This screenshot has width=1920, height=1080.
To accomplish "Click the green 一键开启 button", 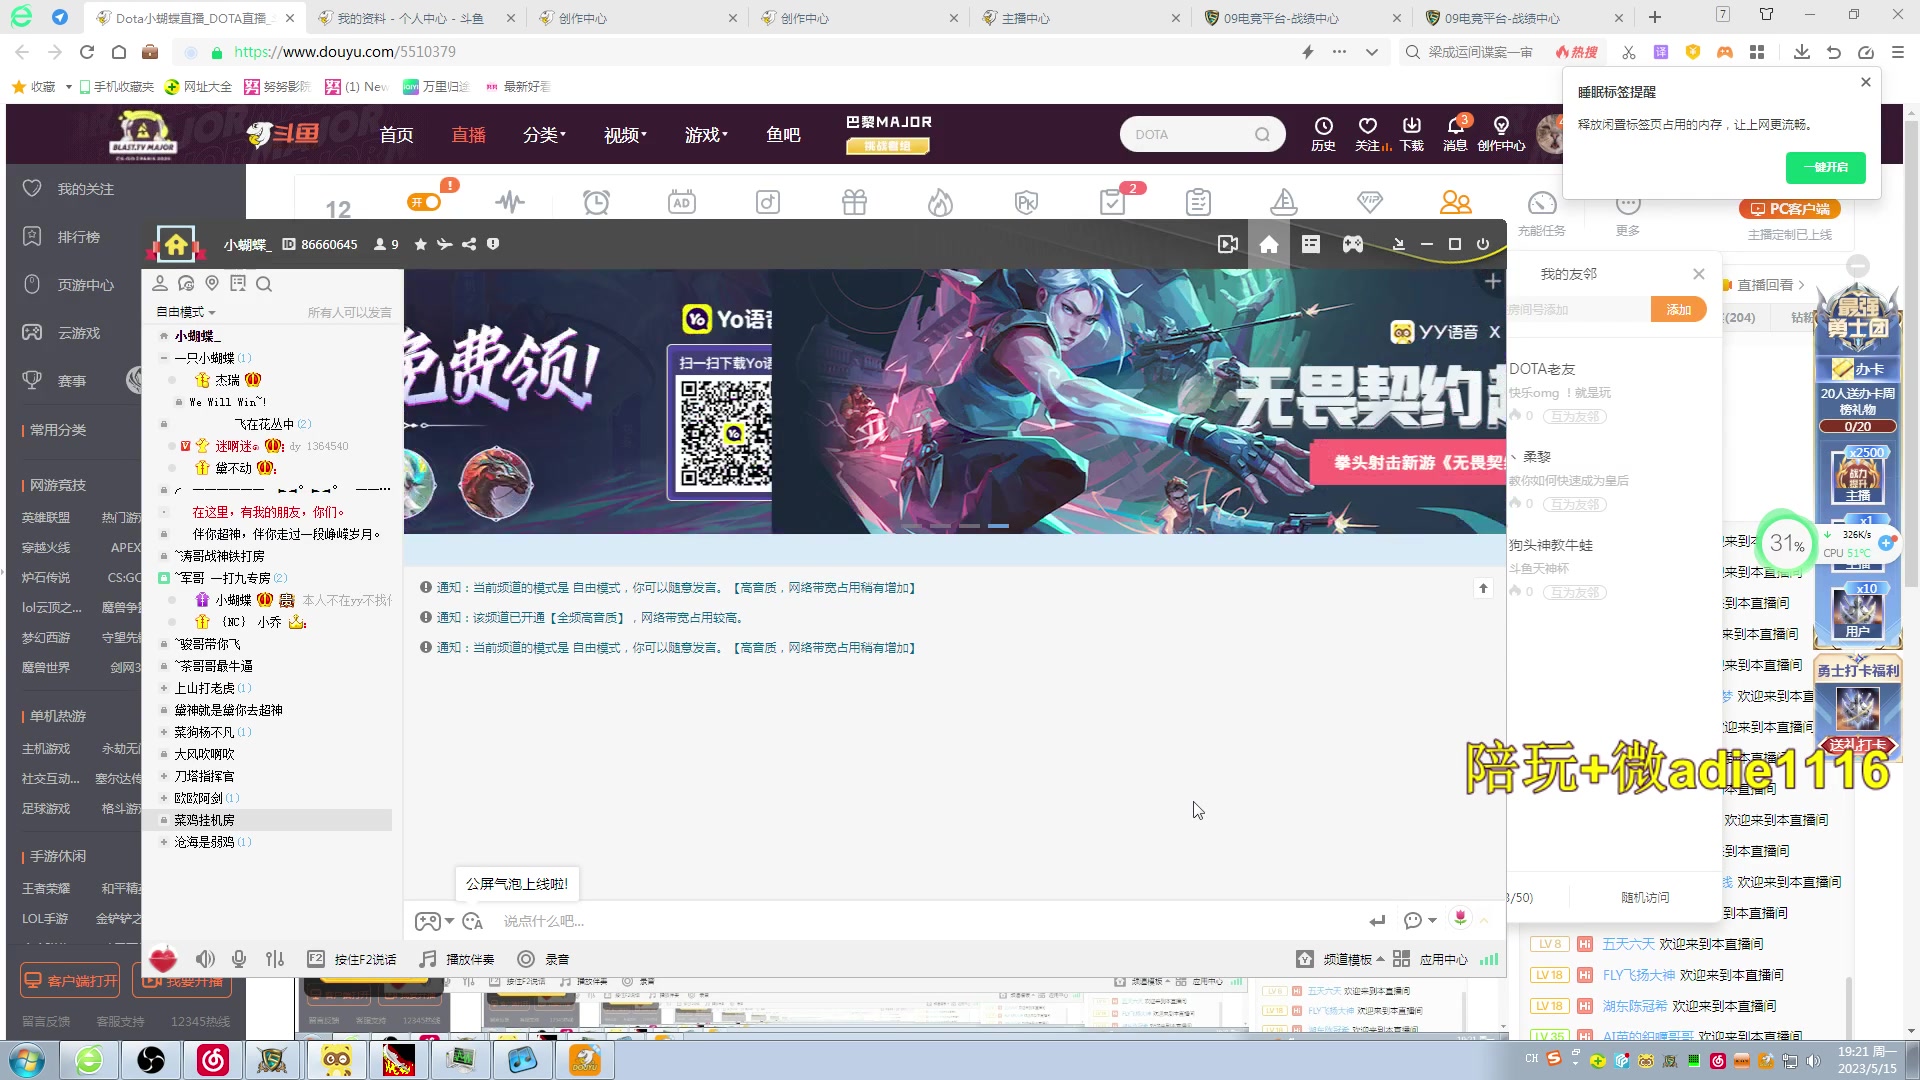I will (x=1825, y=167).
